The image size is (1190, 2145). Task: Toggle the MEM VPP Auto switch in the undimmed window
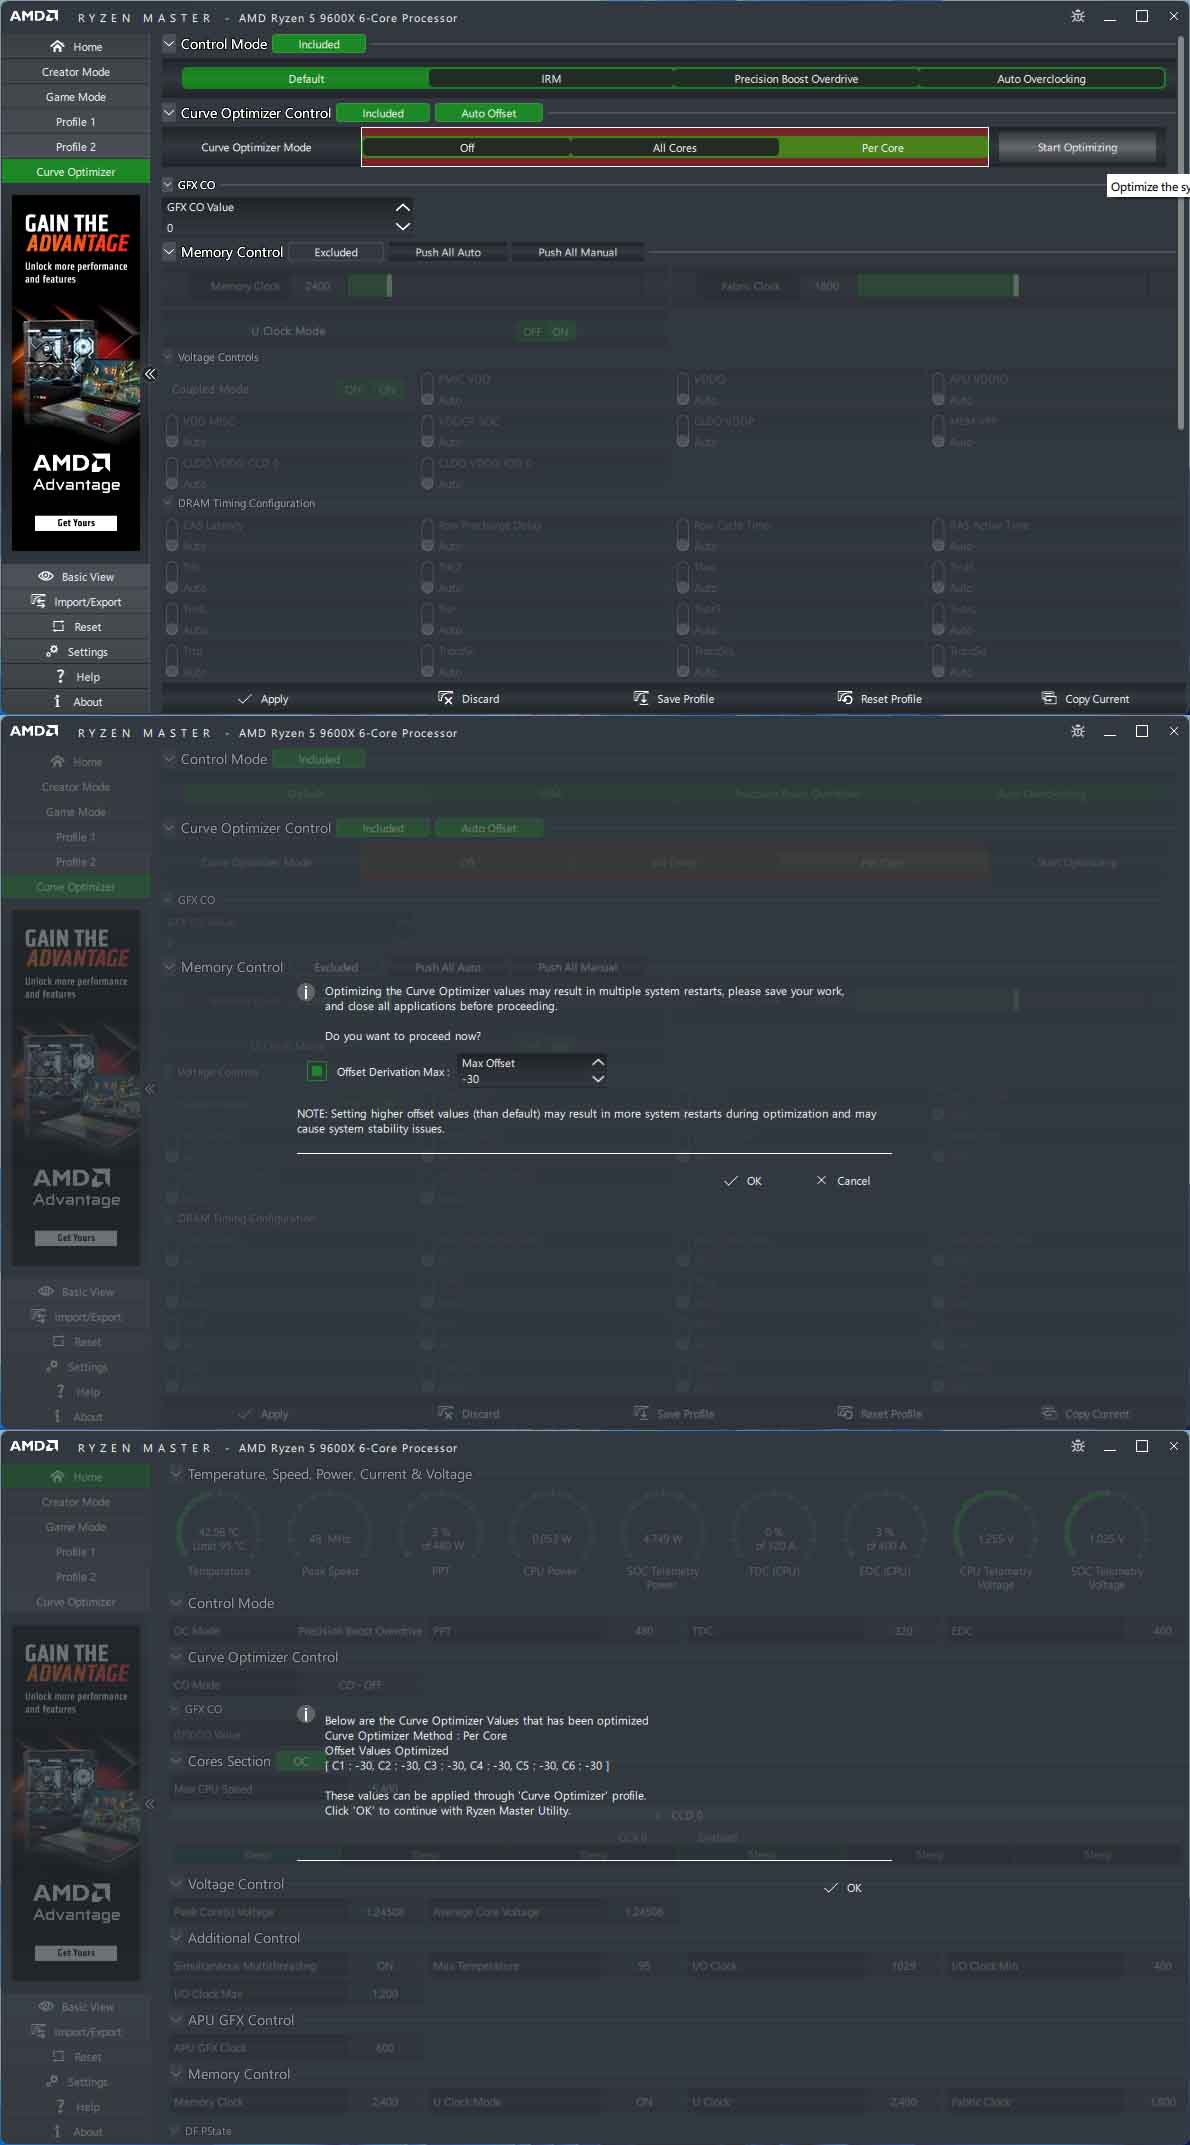938,431
